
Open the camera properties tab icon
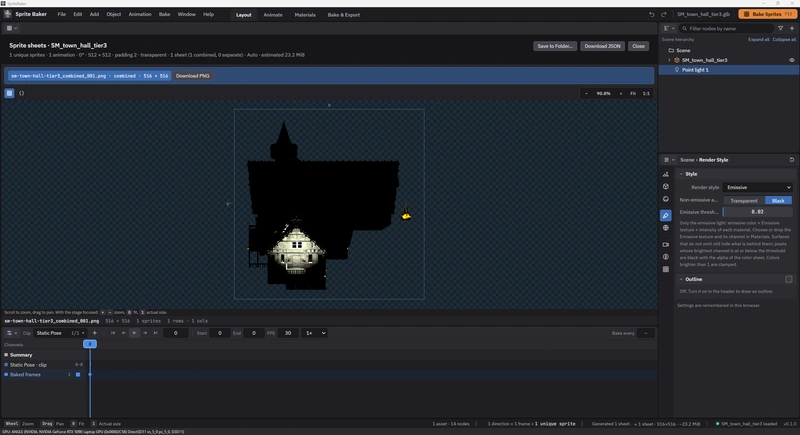[x=666, y=245]
